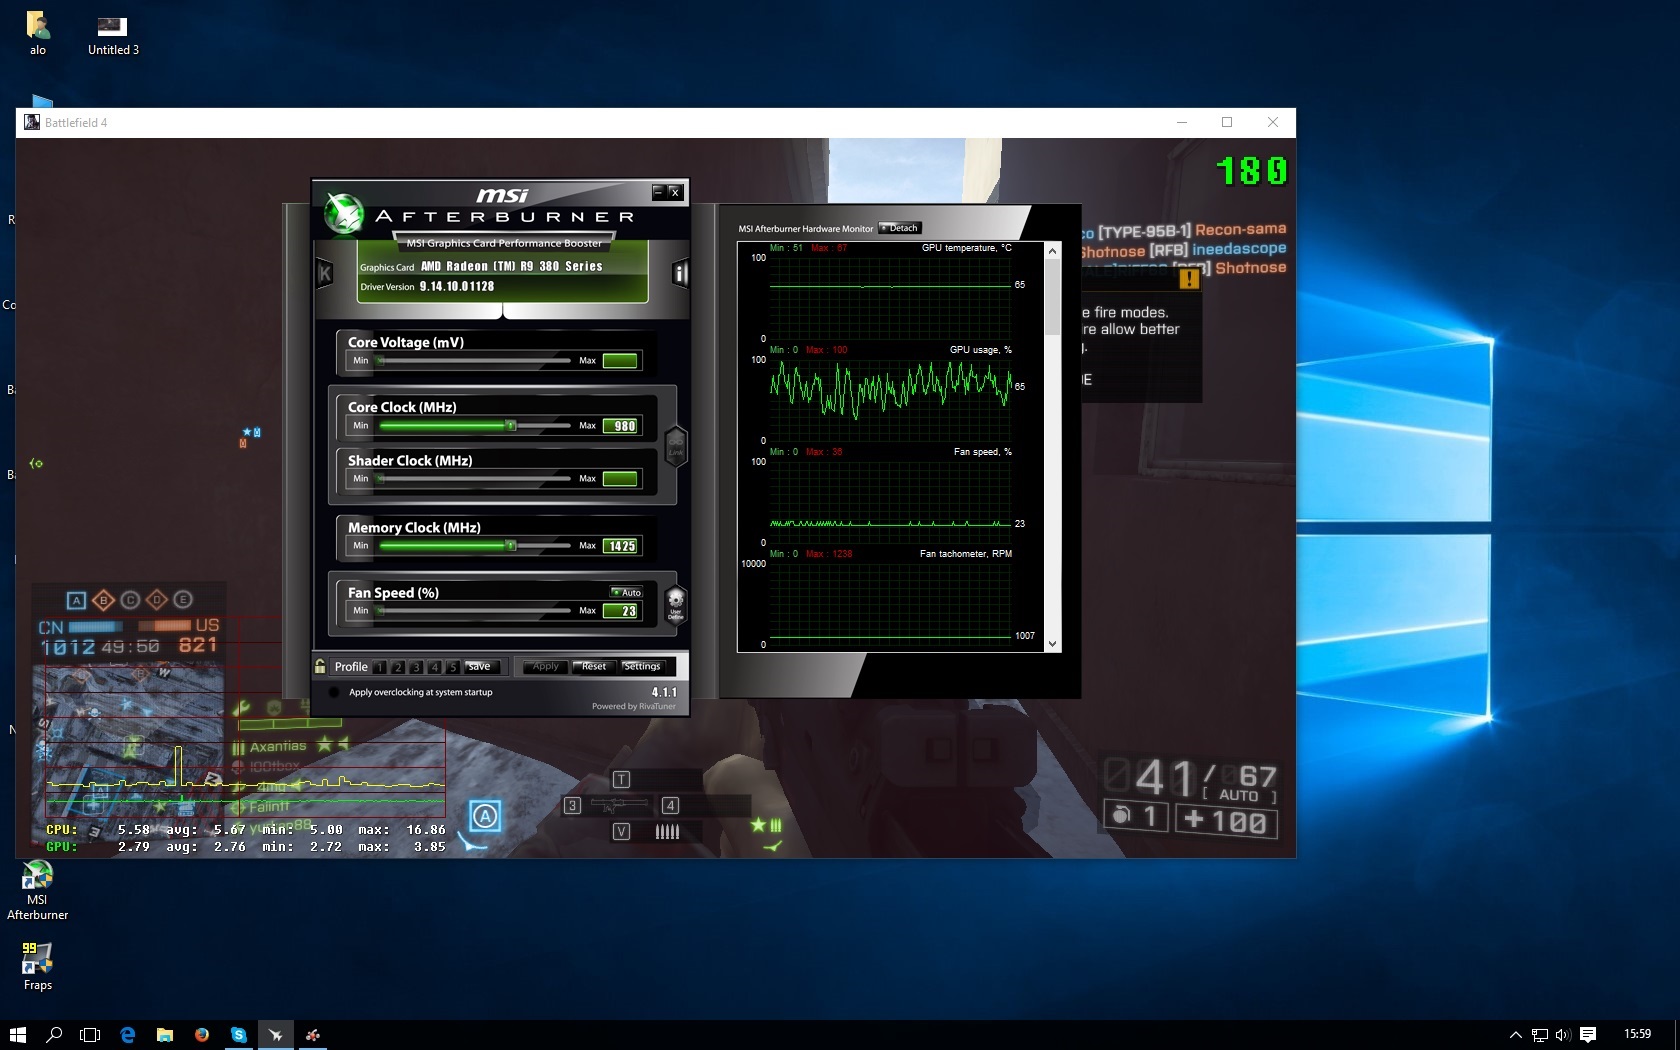Click the Core Clock slider handle

[x=511, y=426]
